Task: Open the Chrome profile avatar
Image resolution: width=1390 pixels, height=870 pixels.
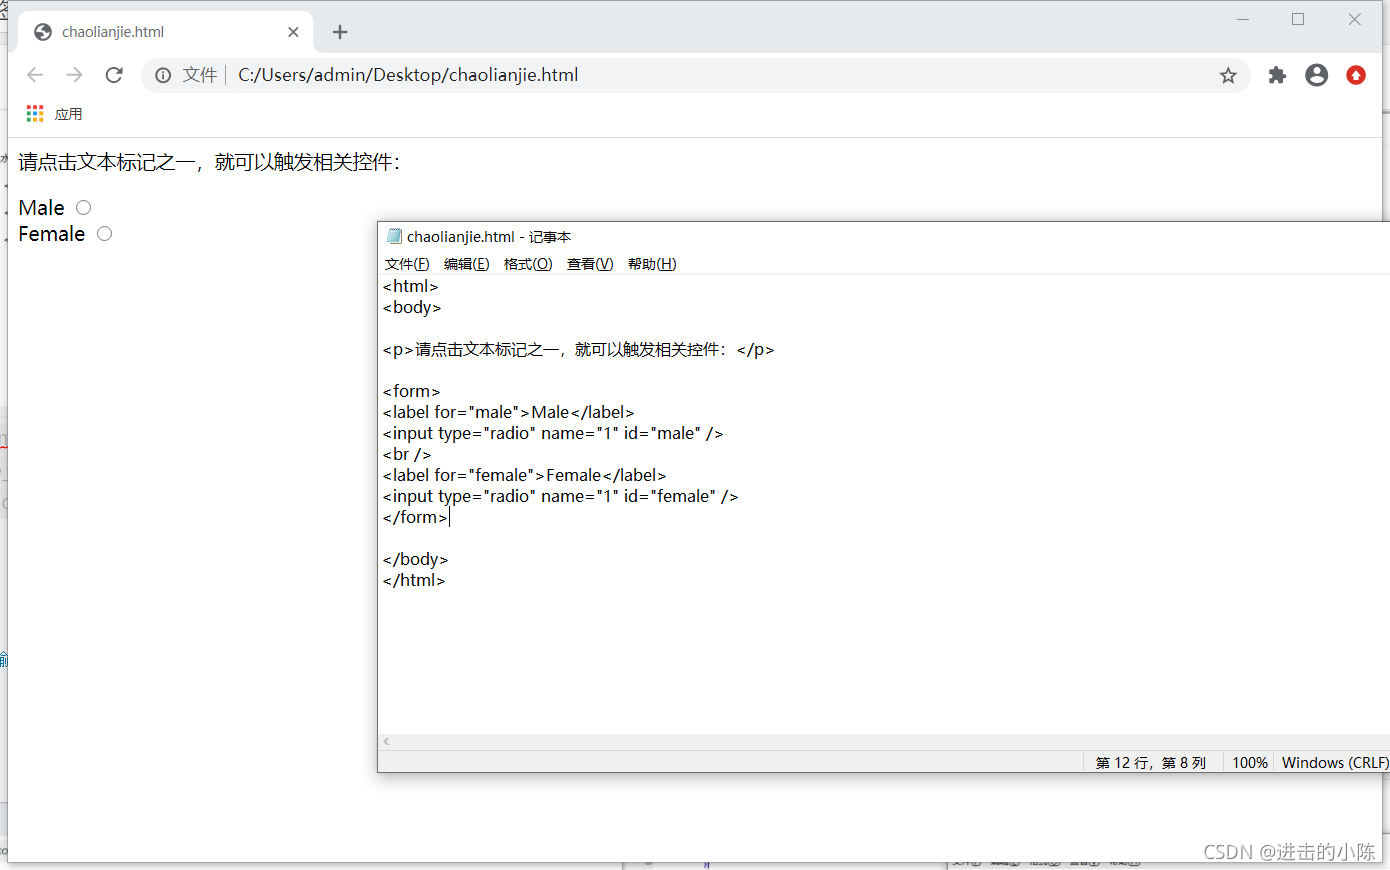Action: 1317,75
